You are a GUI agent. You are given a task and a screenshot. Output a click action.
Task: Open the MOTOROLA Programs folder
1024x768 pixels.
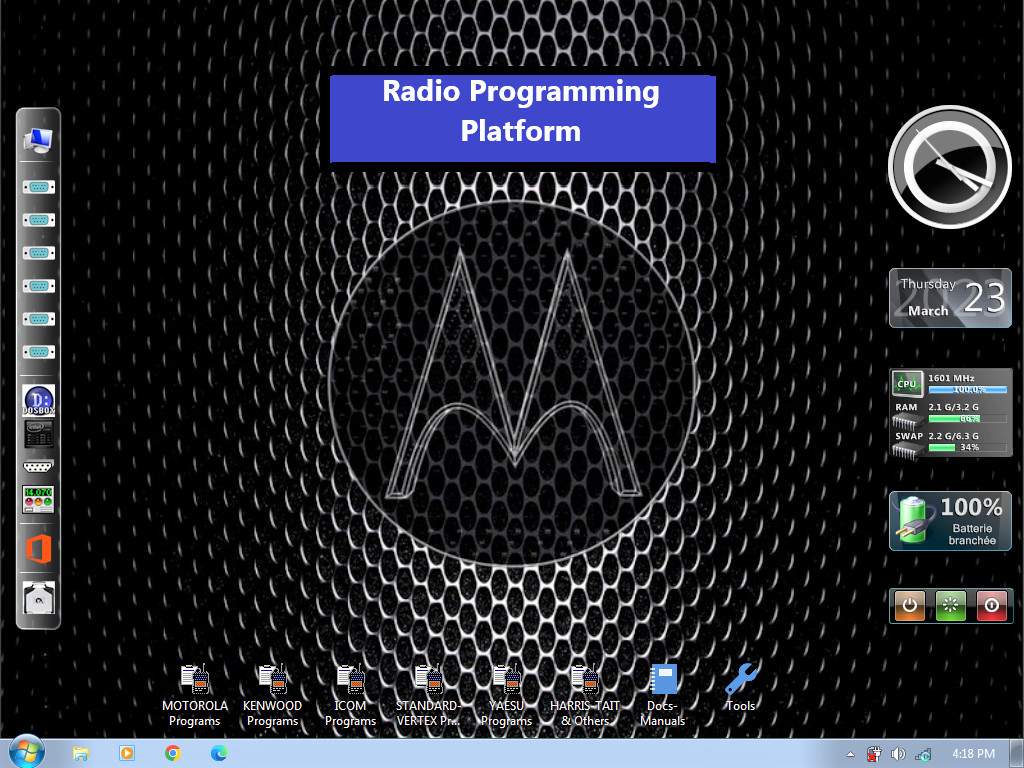(194, 681)
